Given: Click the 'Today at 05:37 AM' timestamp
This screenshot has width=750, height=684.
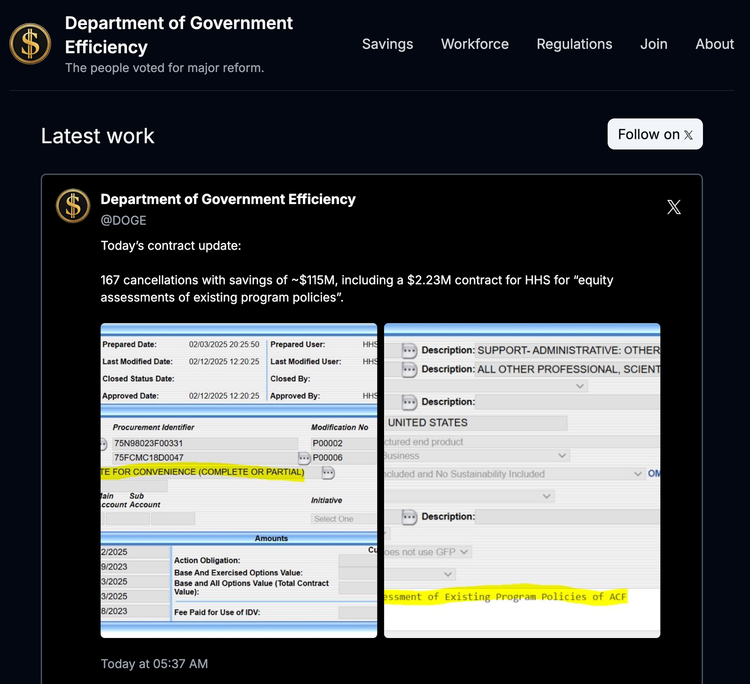Looking at the screenshot, I should point(154,664).
